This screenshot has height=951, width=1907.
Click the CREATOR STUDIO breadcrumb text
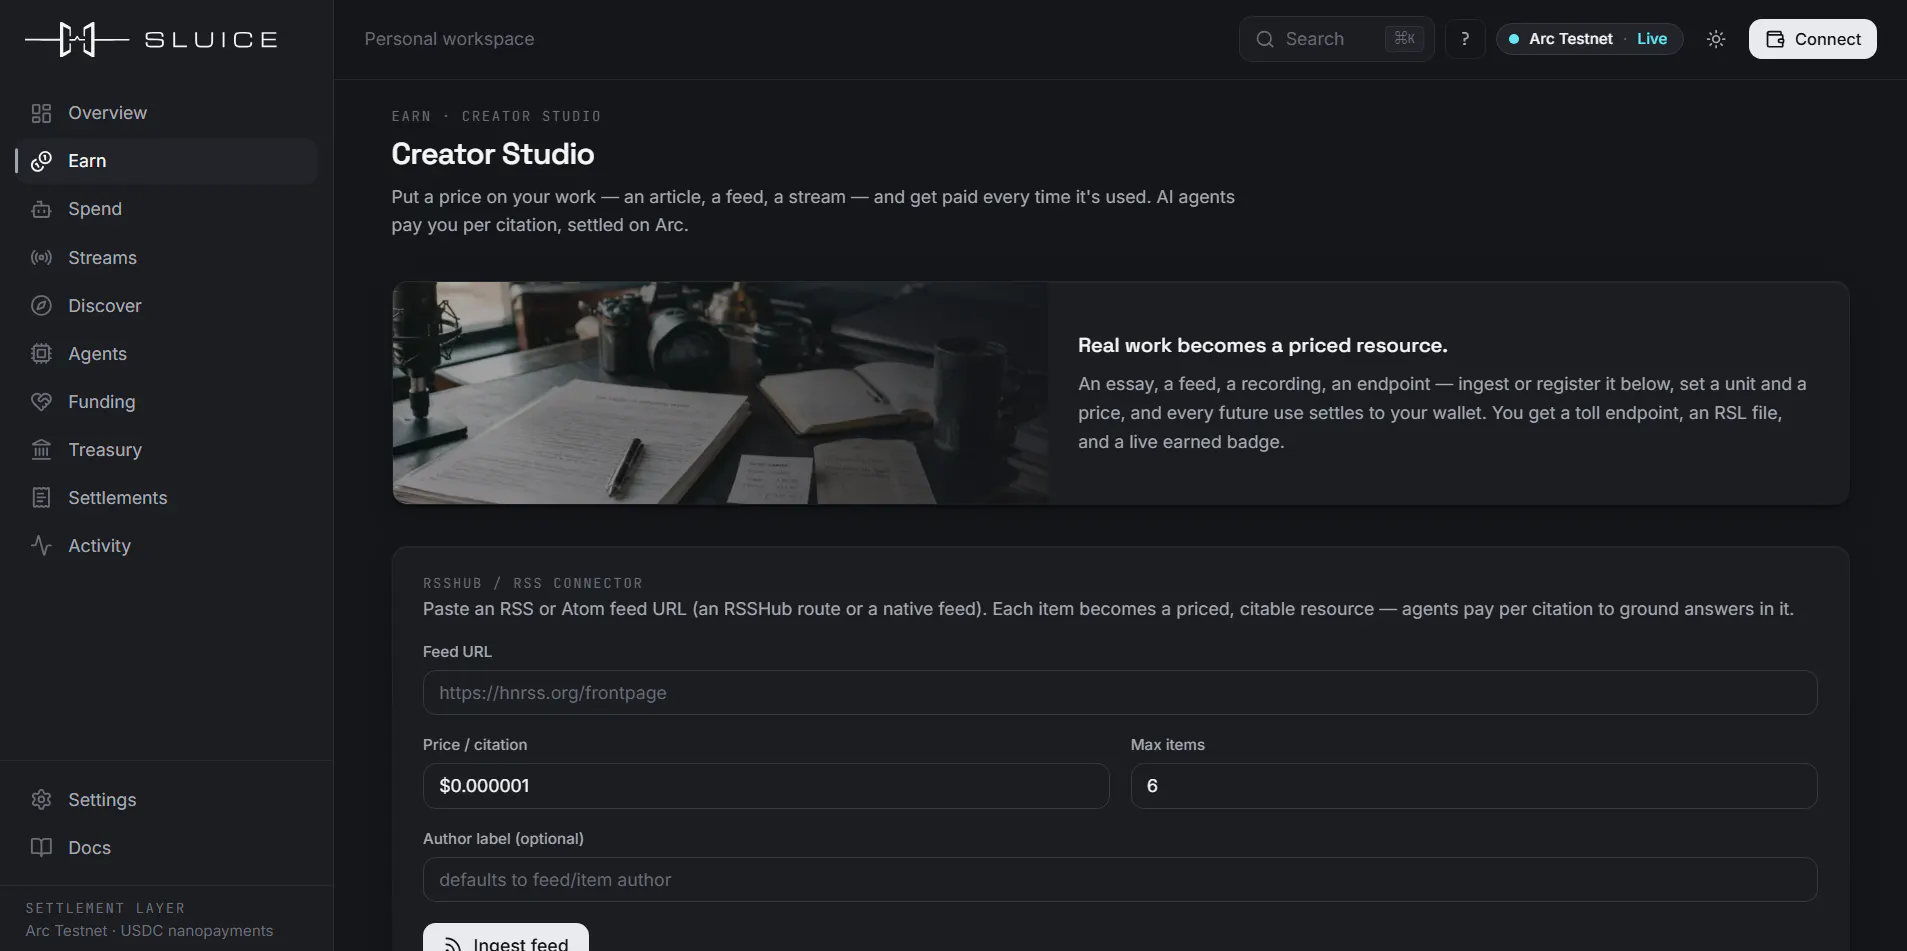(x=531, y=116)
